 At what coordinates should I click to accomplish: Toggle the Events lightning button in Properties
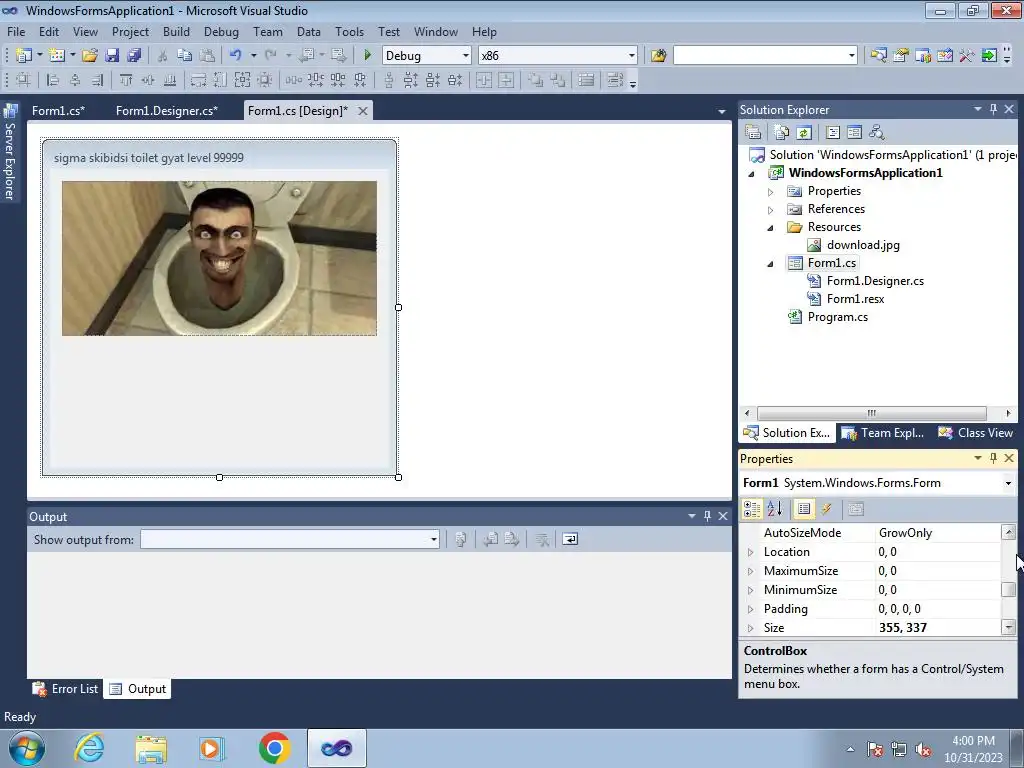coord(826,509)
